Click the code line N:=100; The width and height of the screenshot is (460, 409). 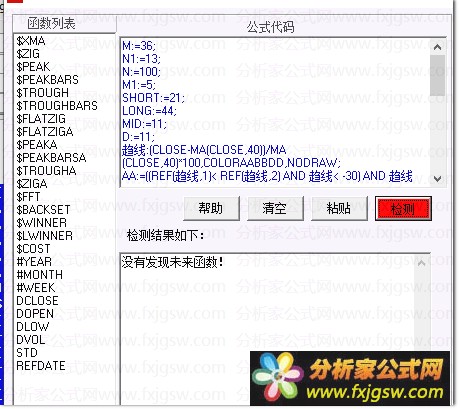point(141,71)
